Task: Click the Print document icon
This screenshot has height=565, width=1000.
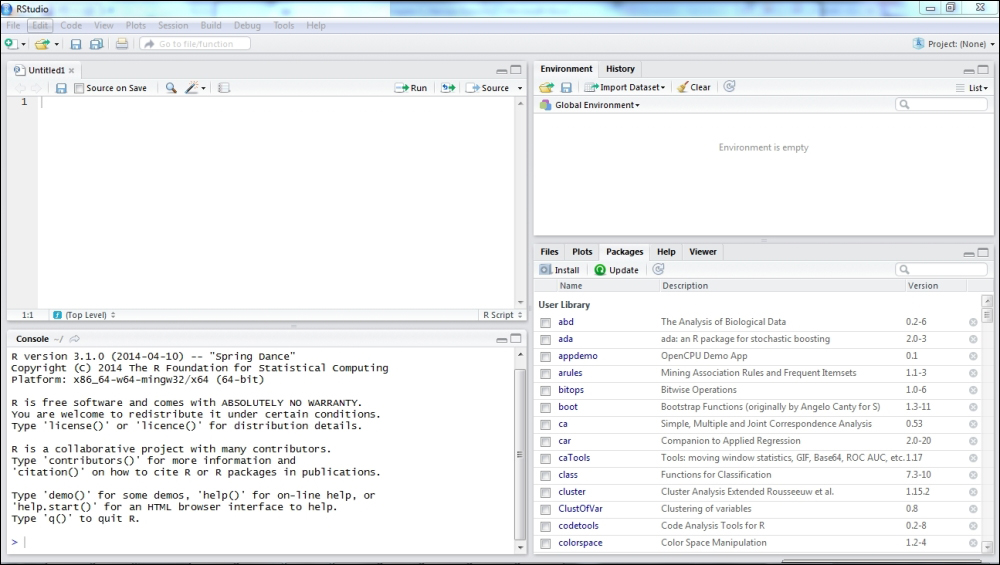Action: coord(122,44)
